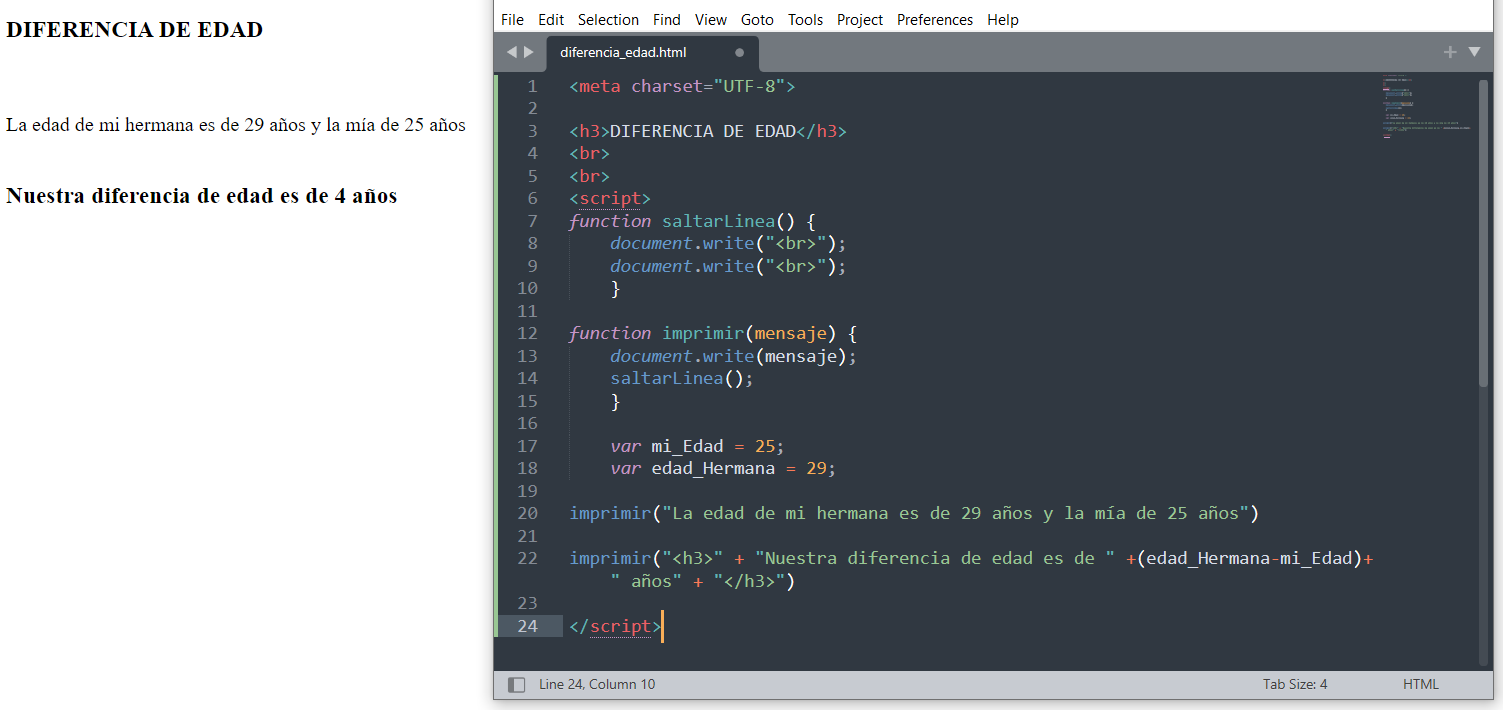Click the saltarLinea(); call on line 14

(682, 378)
